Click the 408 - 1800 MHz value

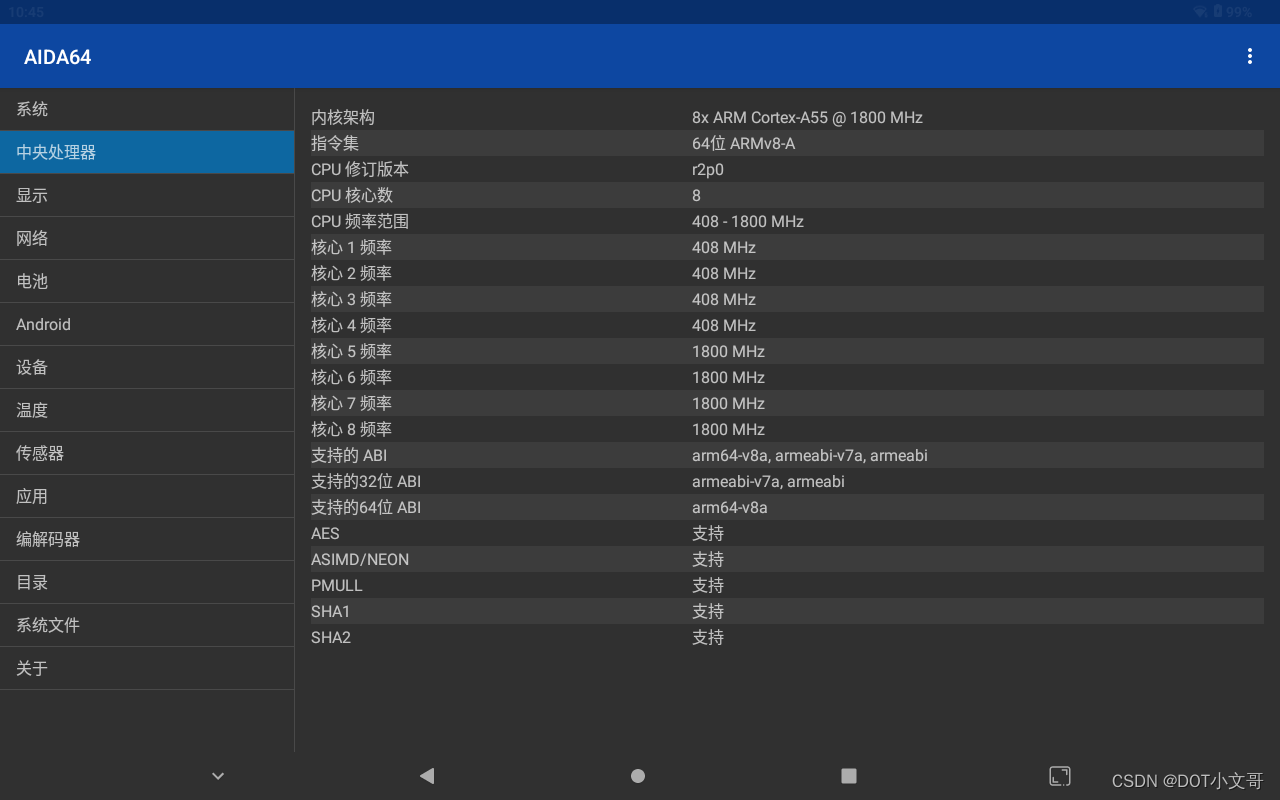pyautogui.click(x=748, y=221)
